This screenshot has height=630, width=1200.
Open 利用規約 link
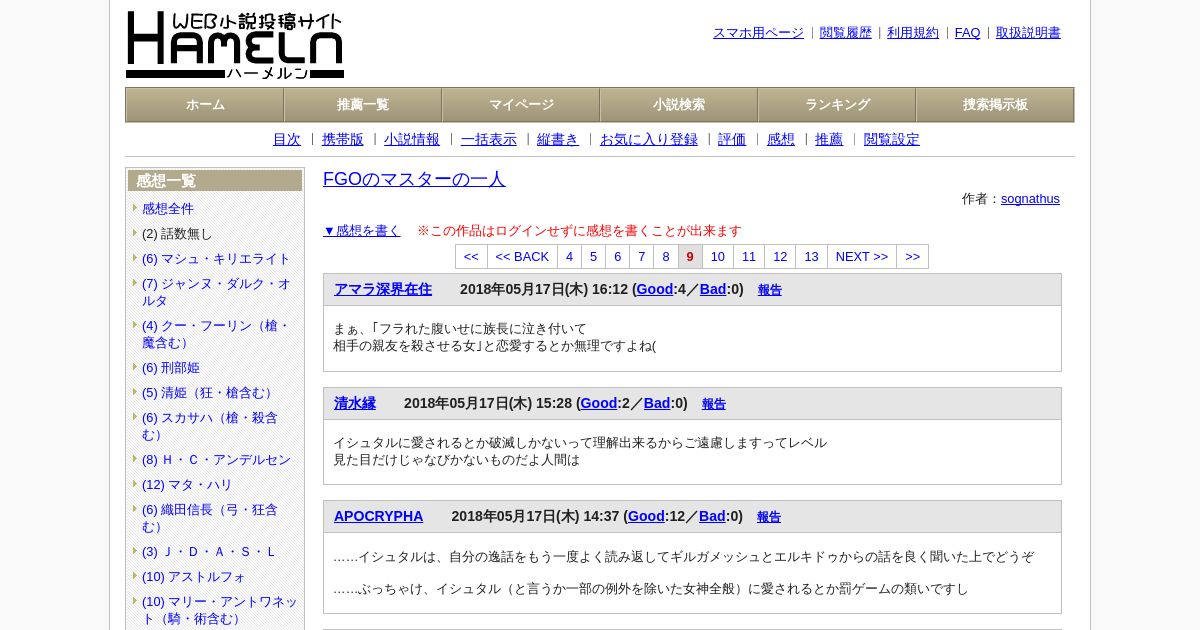(913, 33)
